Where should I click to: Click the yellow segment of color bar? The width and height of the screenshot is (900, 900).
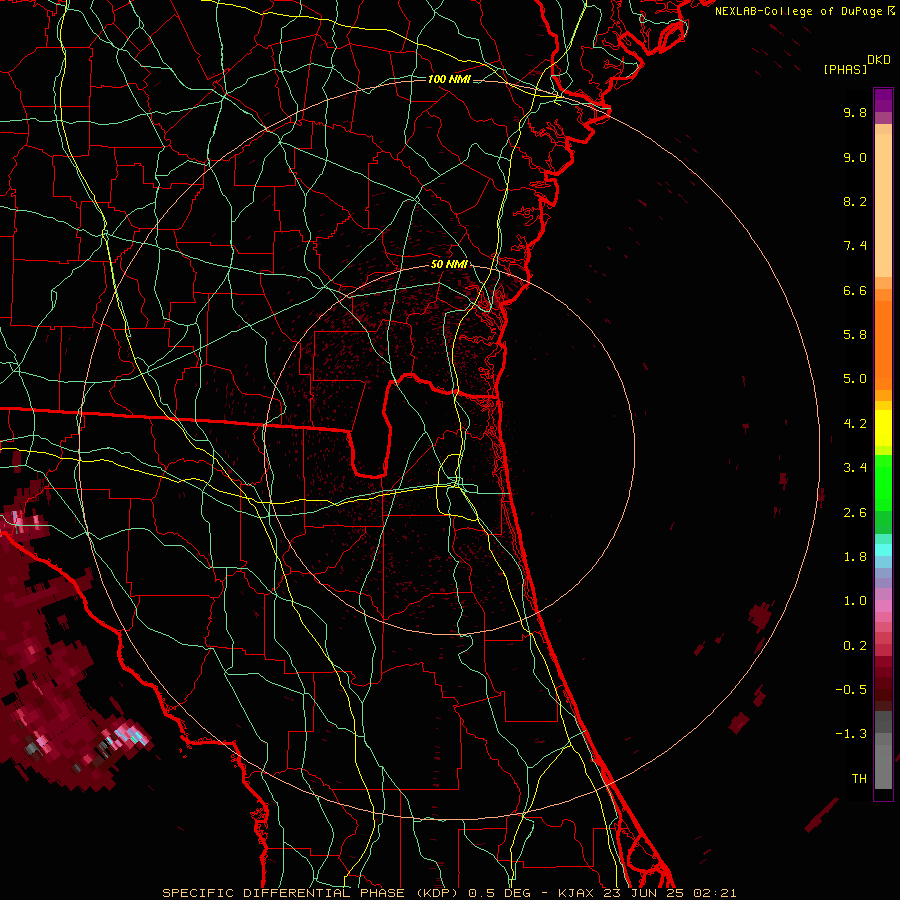pos(883,428)
